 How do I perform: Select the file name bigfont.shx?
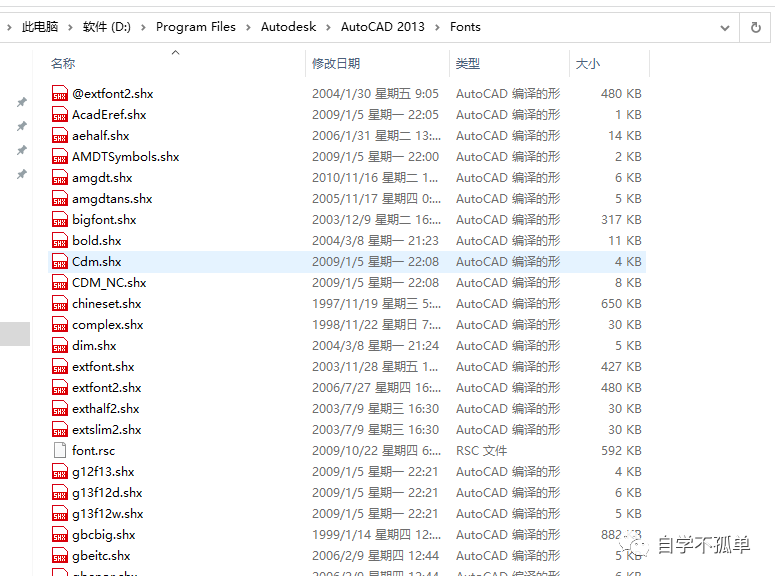pos(104,220)
